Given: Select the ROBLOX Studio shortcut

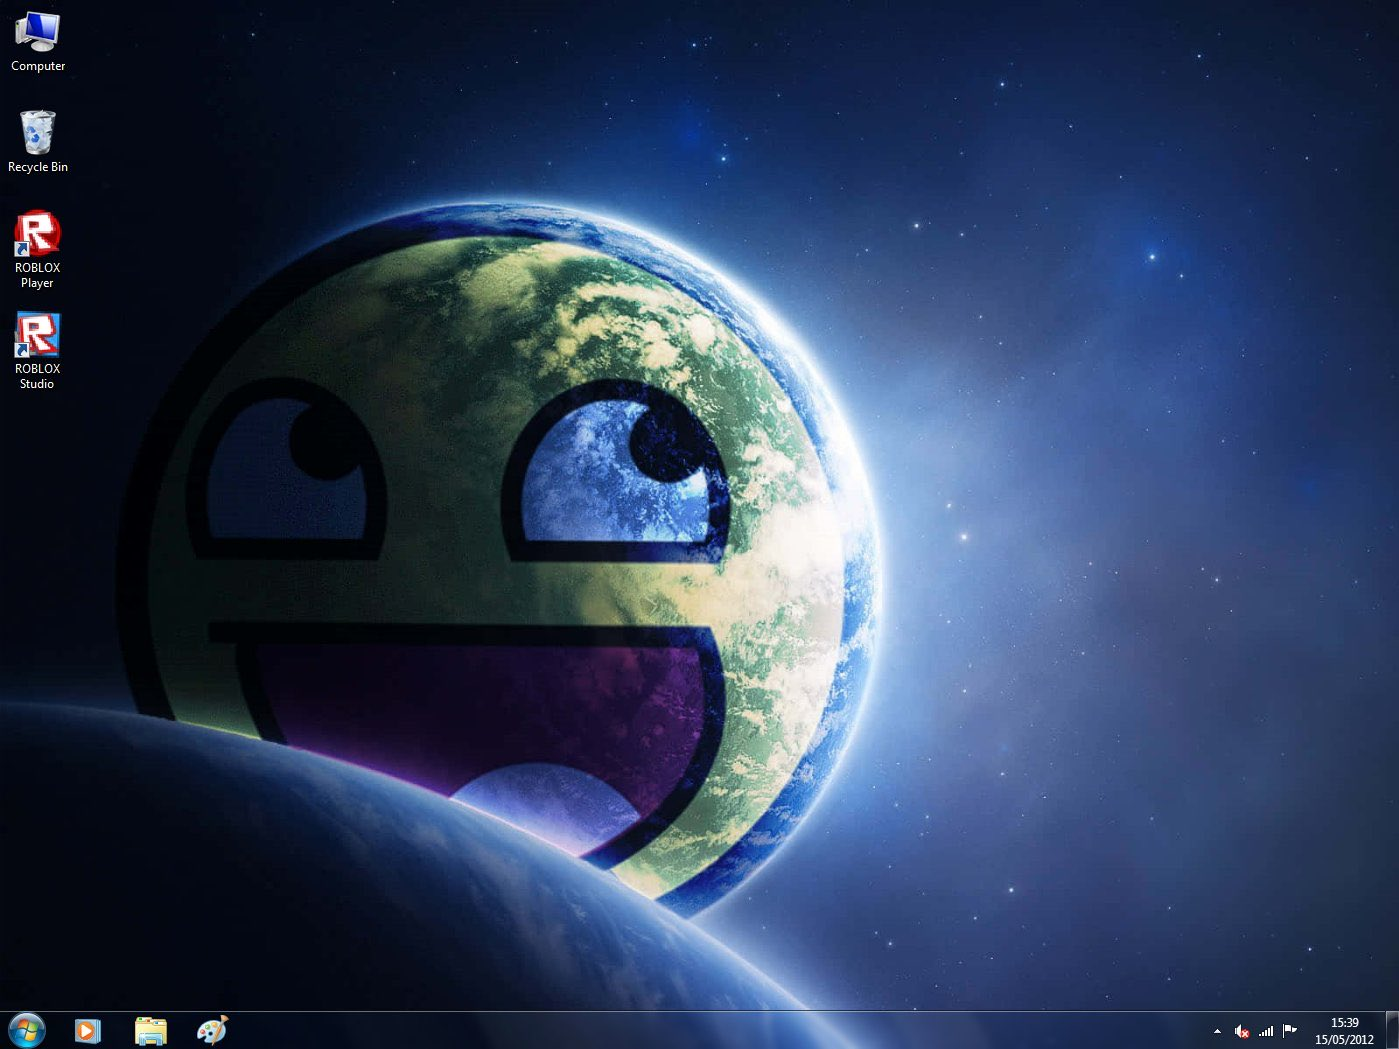Looking at the screenshot, I should pos(37,351).
